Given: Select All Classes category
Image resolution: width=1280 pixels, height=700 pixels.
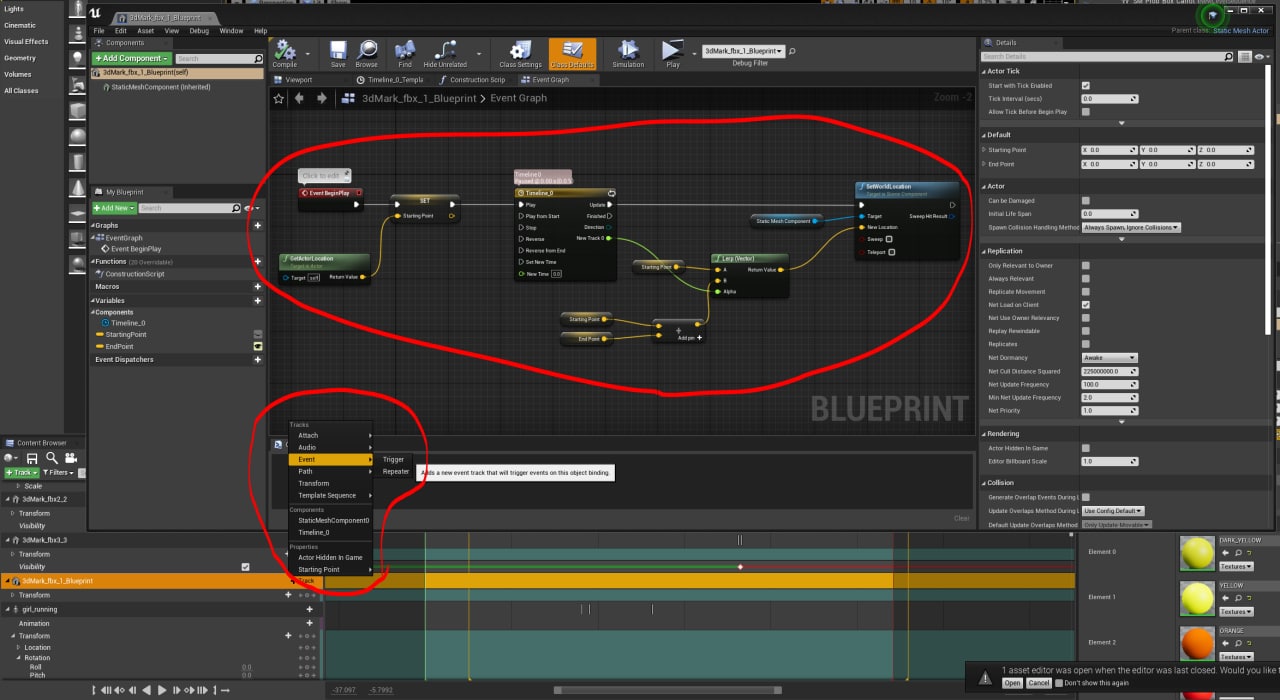Looking at the screenshot, I should pos(21,91).
